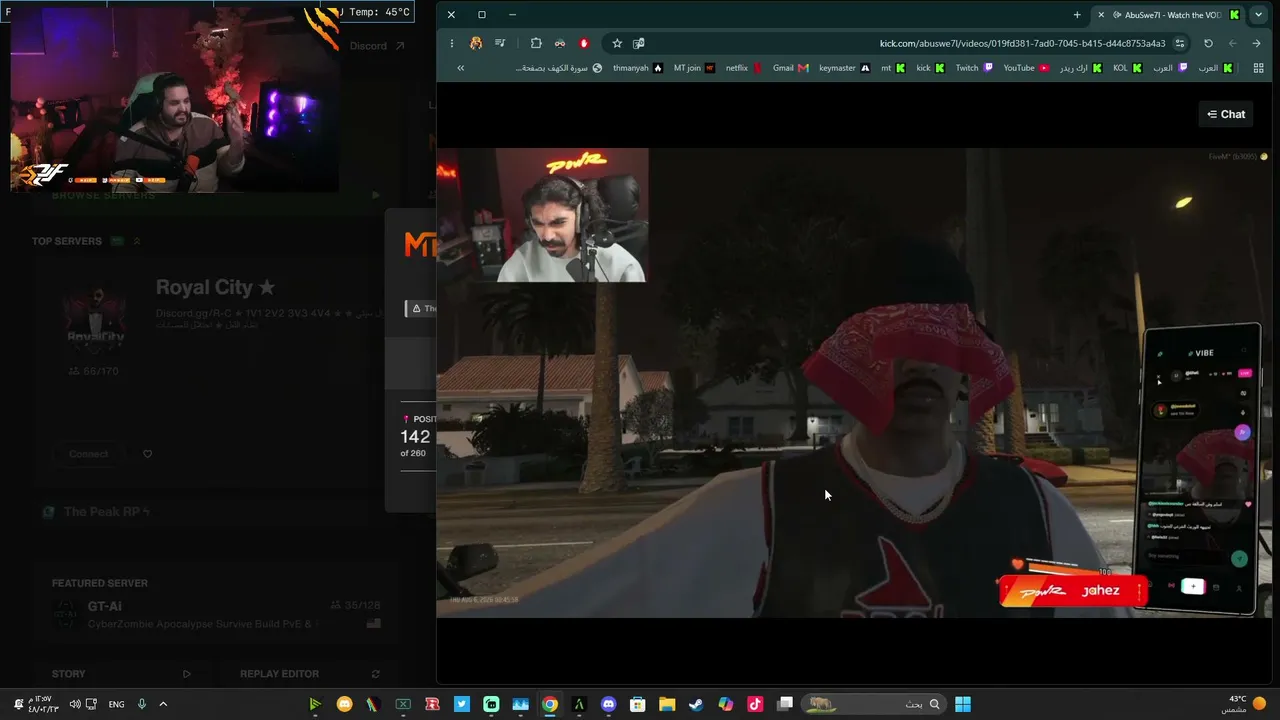Open the taskbar clock and date
Viewport: 1280px width, 720px height.
click(x=43, y=704)
